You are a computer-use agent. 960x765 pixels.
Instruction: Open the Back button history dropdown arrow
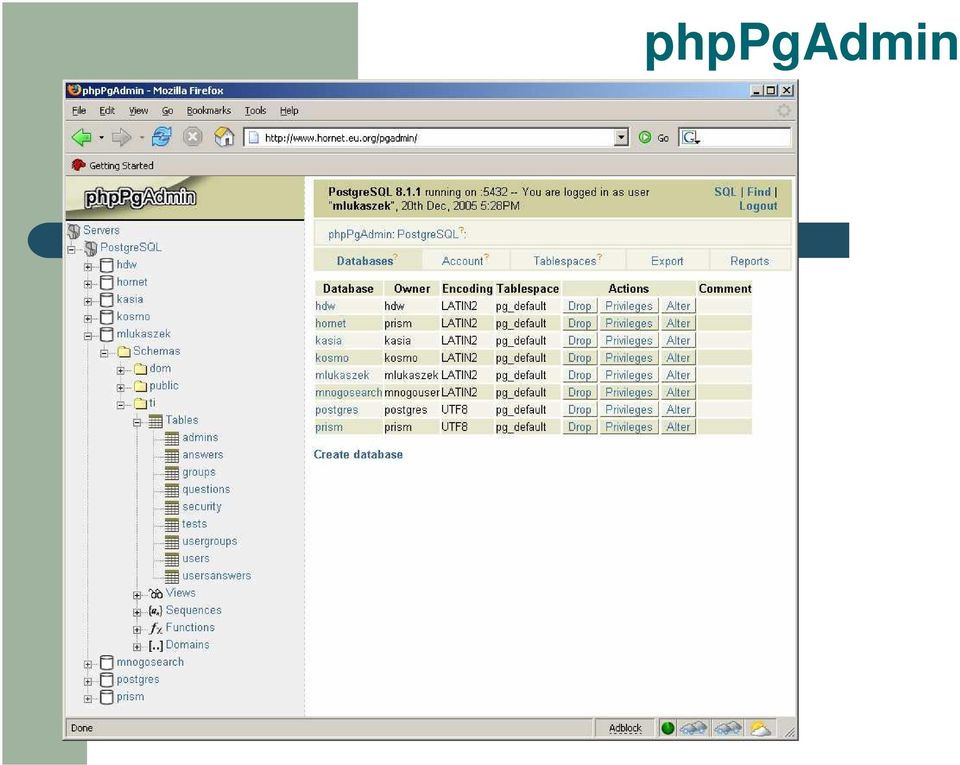click(101, 138)
